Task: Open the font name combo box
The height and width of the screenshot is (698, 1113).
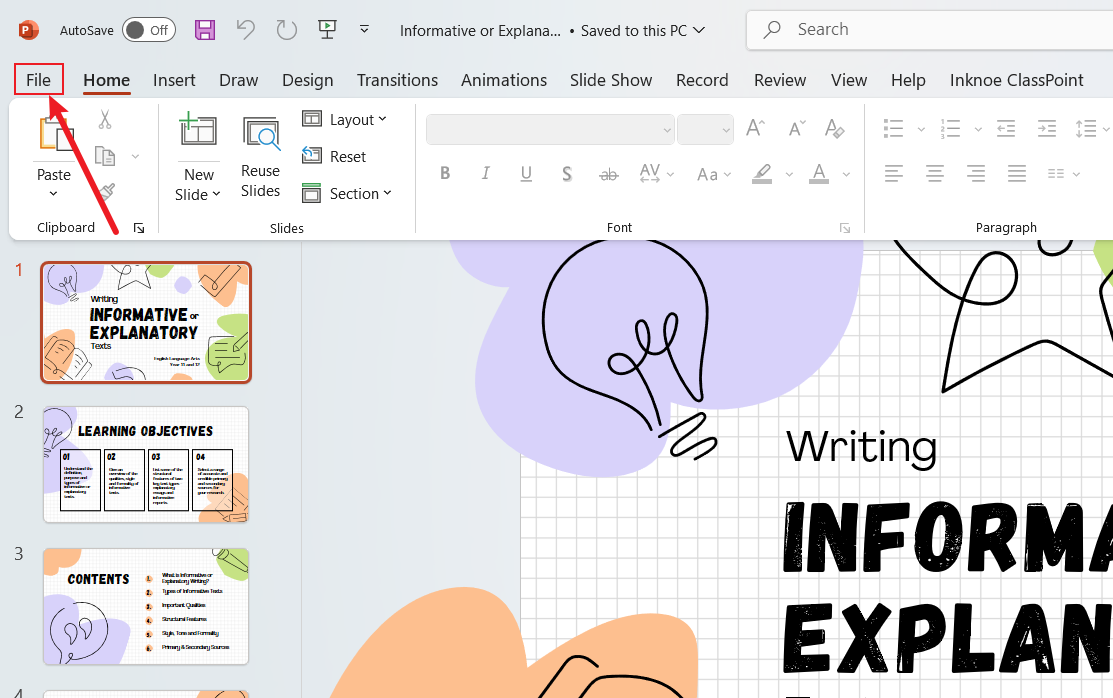Action: (x=550, y=129)
